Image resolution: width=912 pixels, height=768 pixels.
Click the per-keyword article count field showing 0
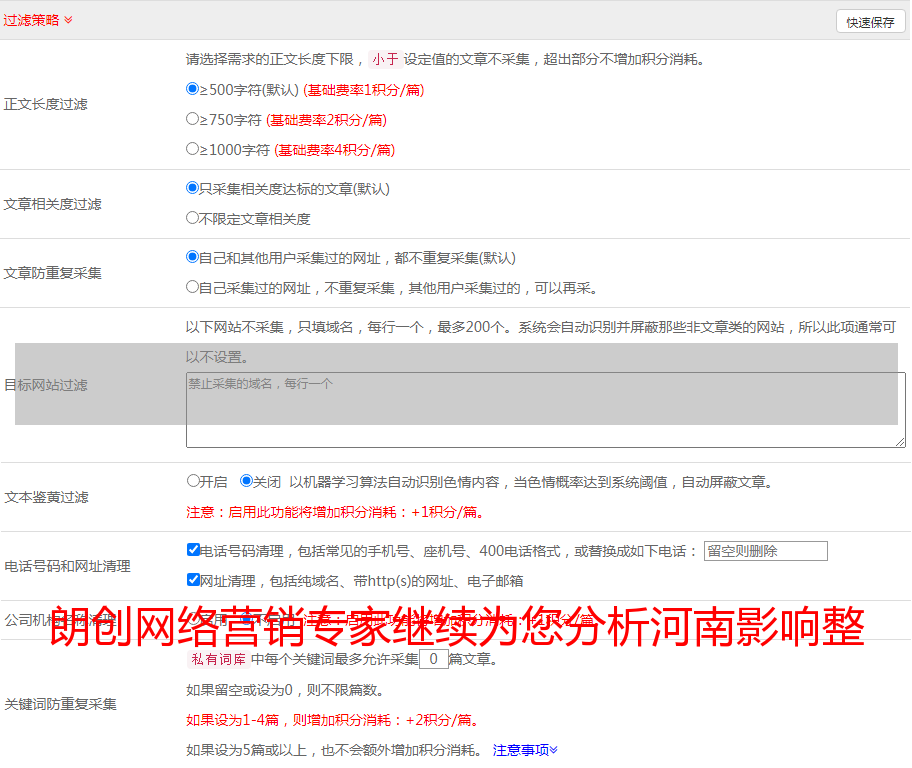click(x=433, y=659)
